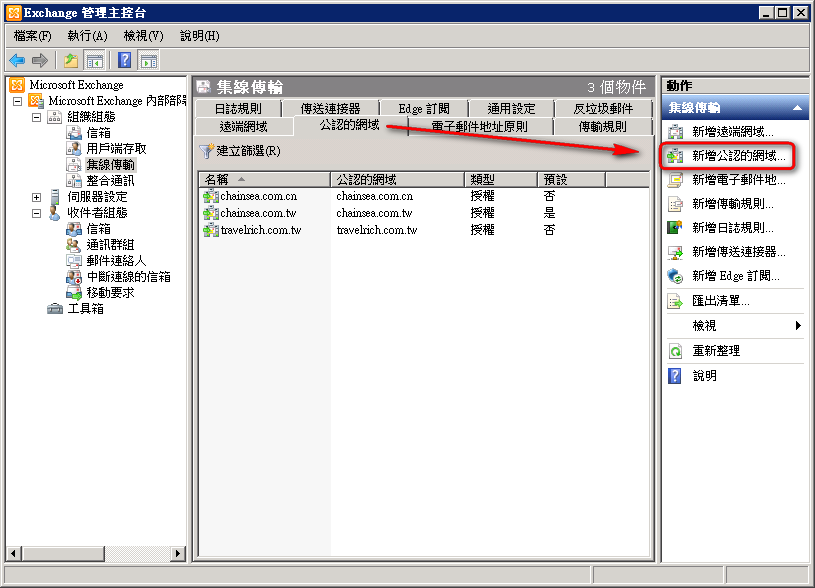The width and height of the screenshot is (815, 588).
Task: Open the 檔案(F) menu
Action: pos(32,36)
